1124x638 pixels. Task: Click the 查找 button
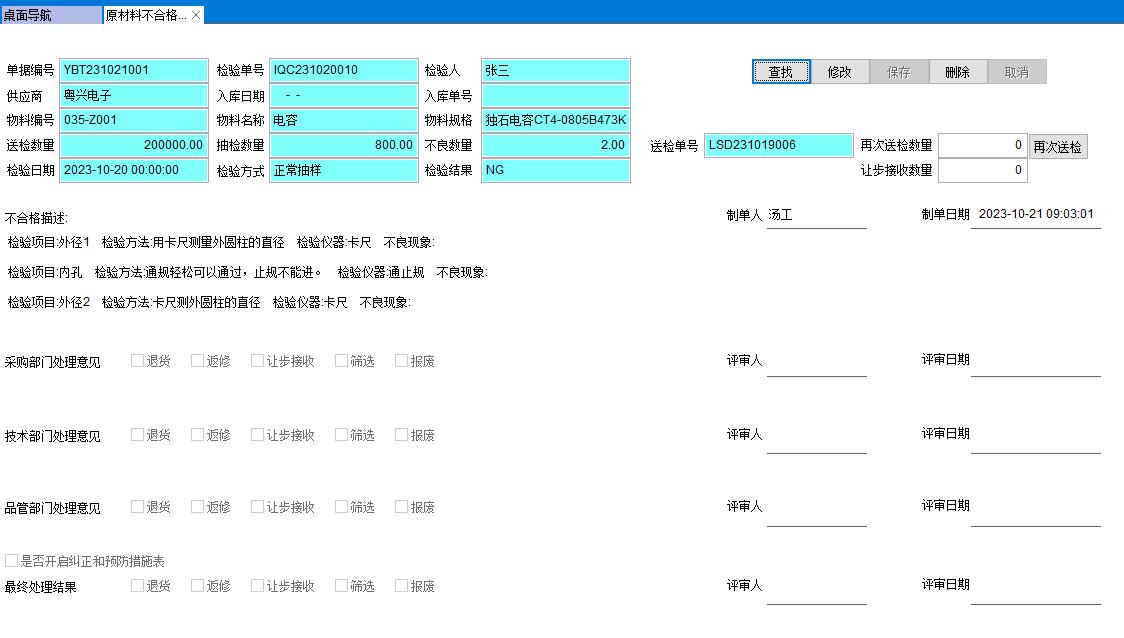pyautogui.click(x=781, y=72)
